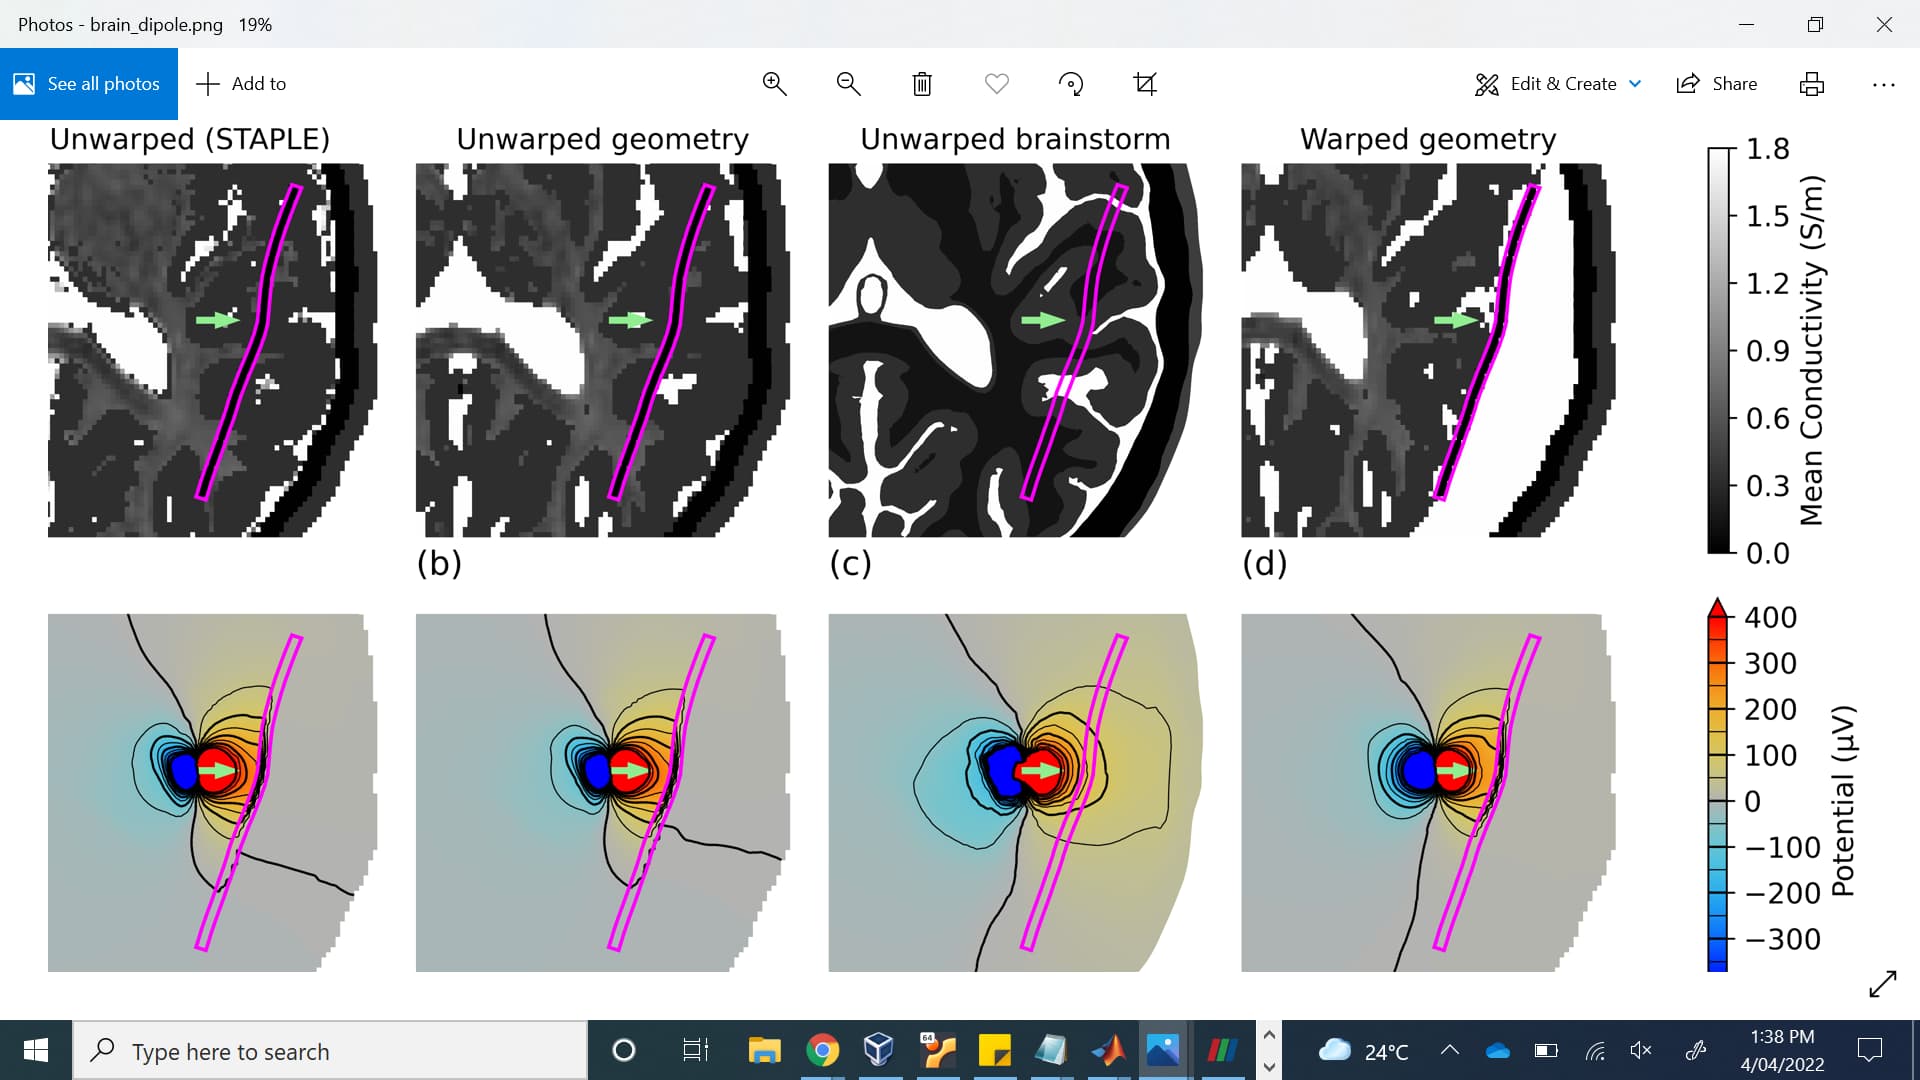This screenshot has width=1920, height=1080.
Task: Open MATLAB from taskbar
Action: [1108, 1051]
